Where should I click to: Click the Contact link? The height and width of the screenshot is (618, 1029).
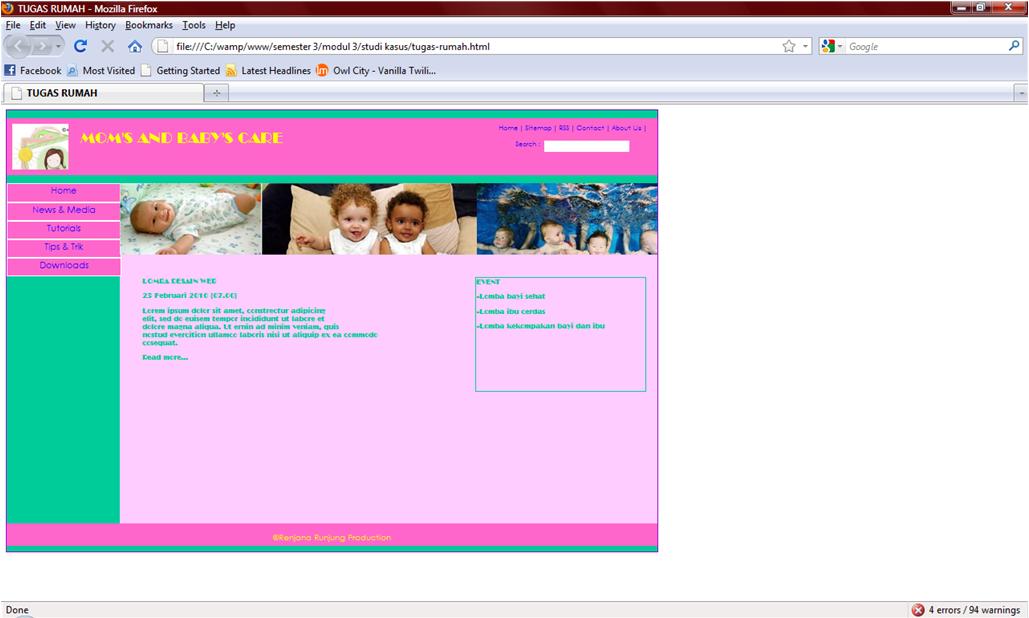click(590, 128)
